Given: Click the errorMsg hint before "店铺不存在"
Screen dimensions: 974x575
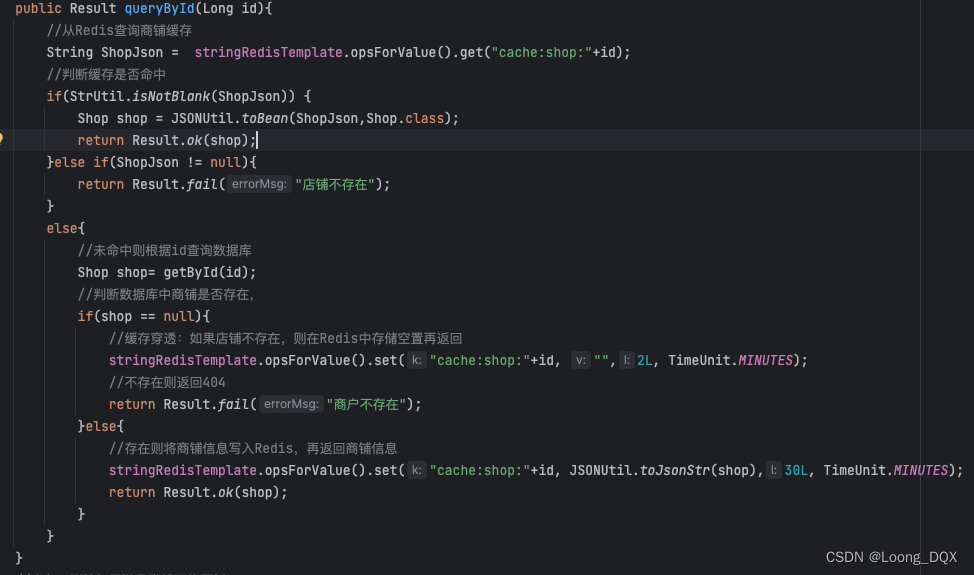Looking at the screenshot, I should click(x=259, y=184).
